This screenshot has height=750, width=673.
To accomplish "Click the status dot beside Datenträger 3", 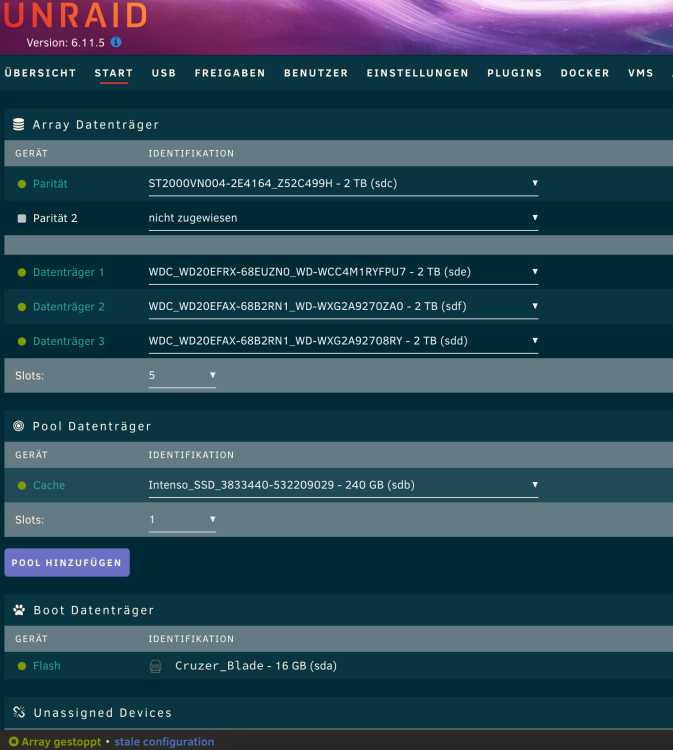I will coord(22,341).
